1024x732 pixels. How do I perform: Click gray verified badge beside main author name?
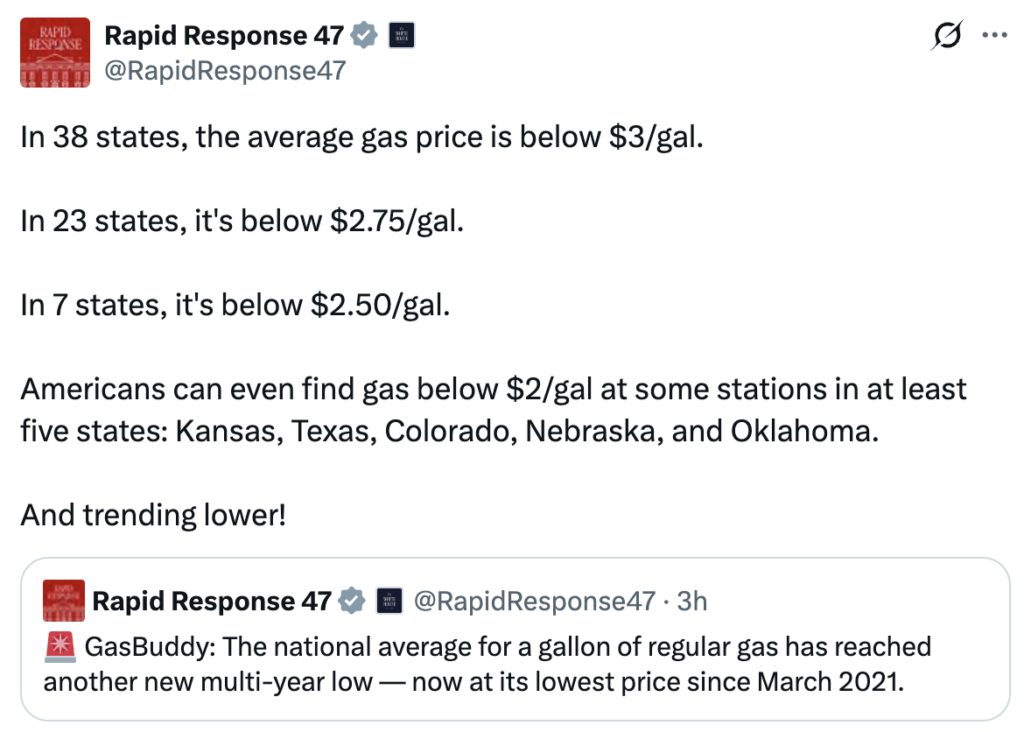[x=365, y=36]
